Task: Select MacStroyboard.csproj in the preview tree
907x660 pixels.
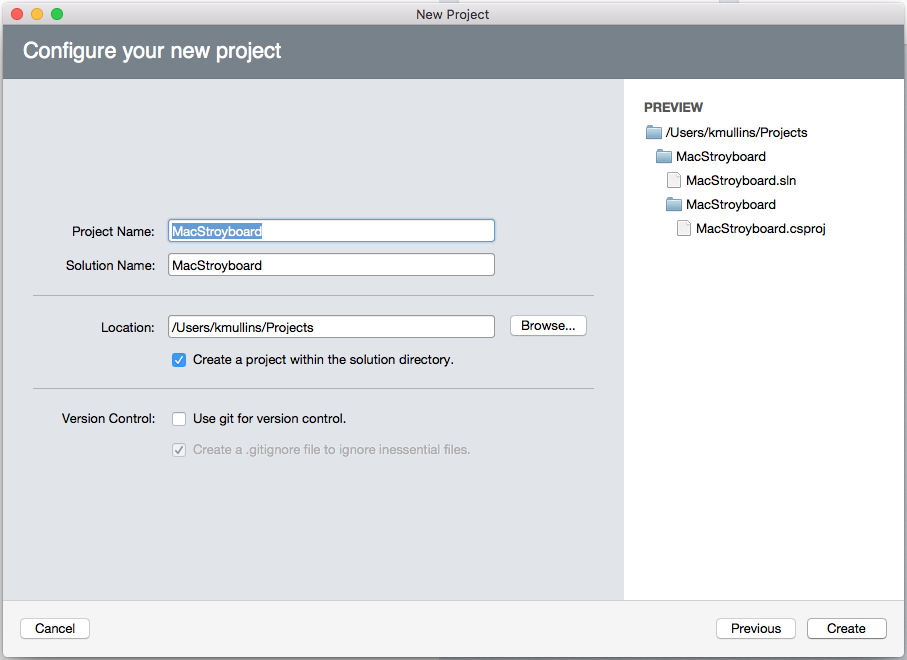Action: click(760, 228)
